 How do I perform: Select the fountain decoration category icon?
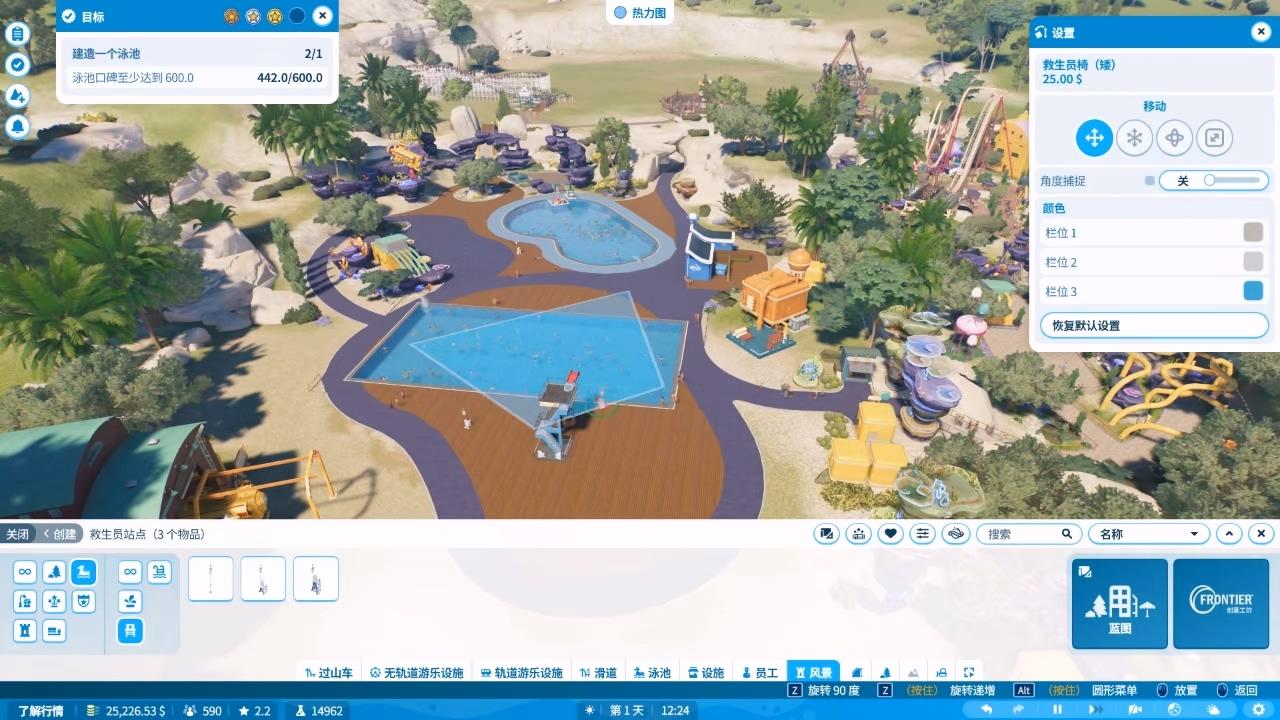(x=55, y=602)
